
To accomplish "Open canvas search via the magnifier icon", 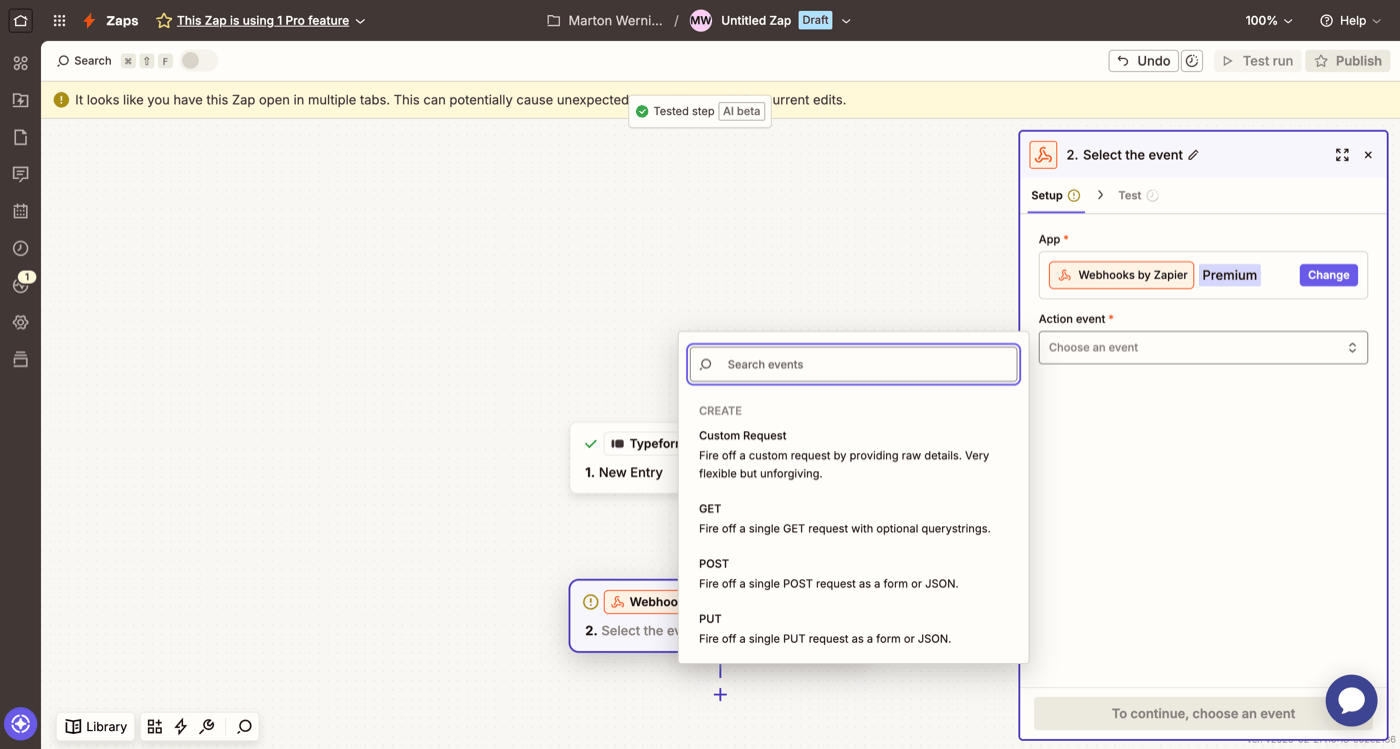I will [x=244, y=726].
